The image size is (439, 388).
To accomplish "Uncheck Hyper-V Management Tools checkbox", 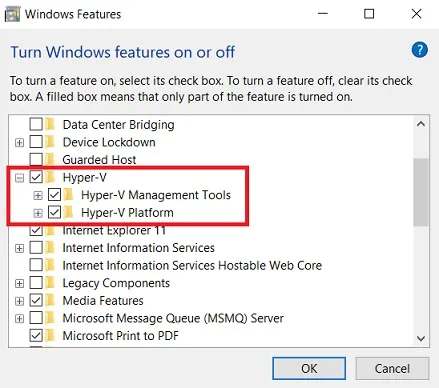I will (54, 195).
